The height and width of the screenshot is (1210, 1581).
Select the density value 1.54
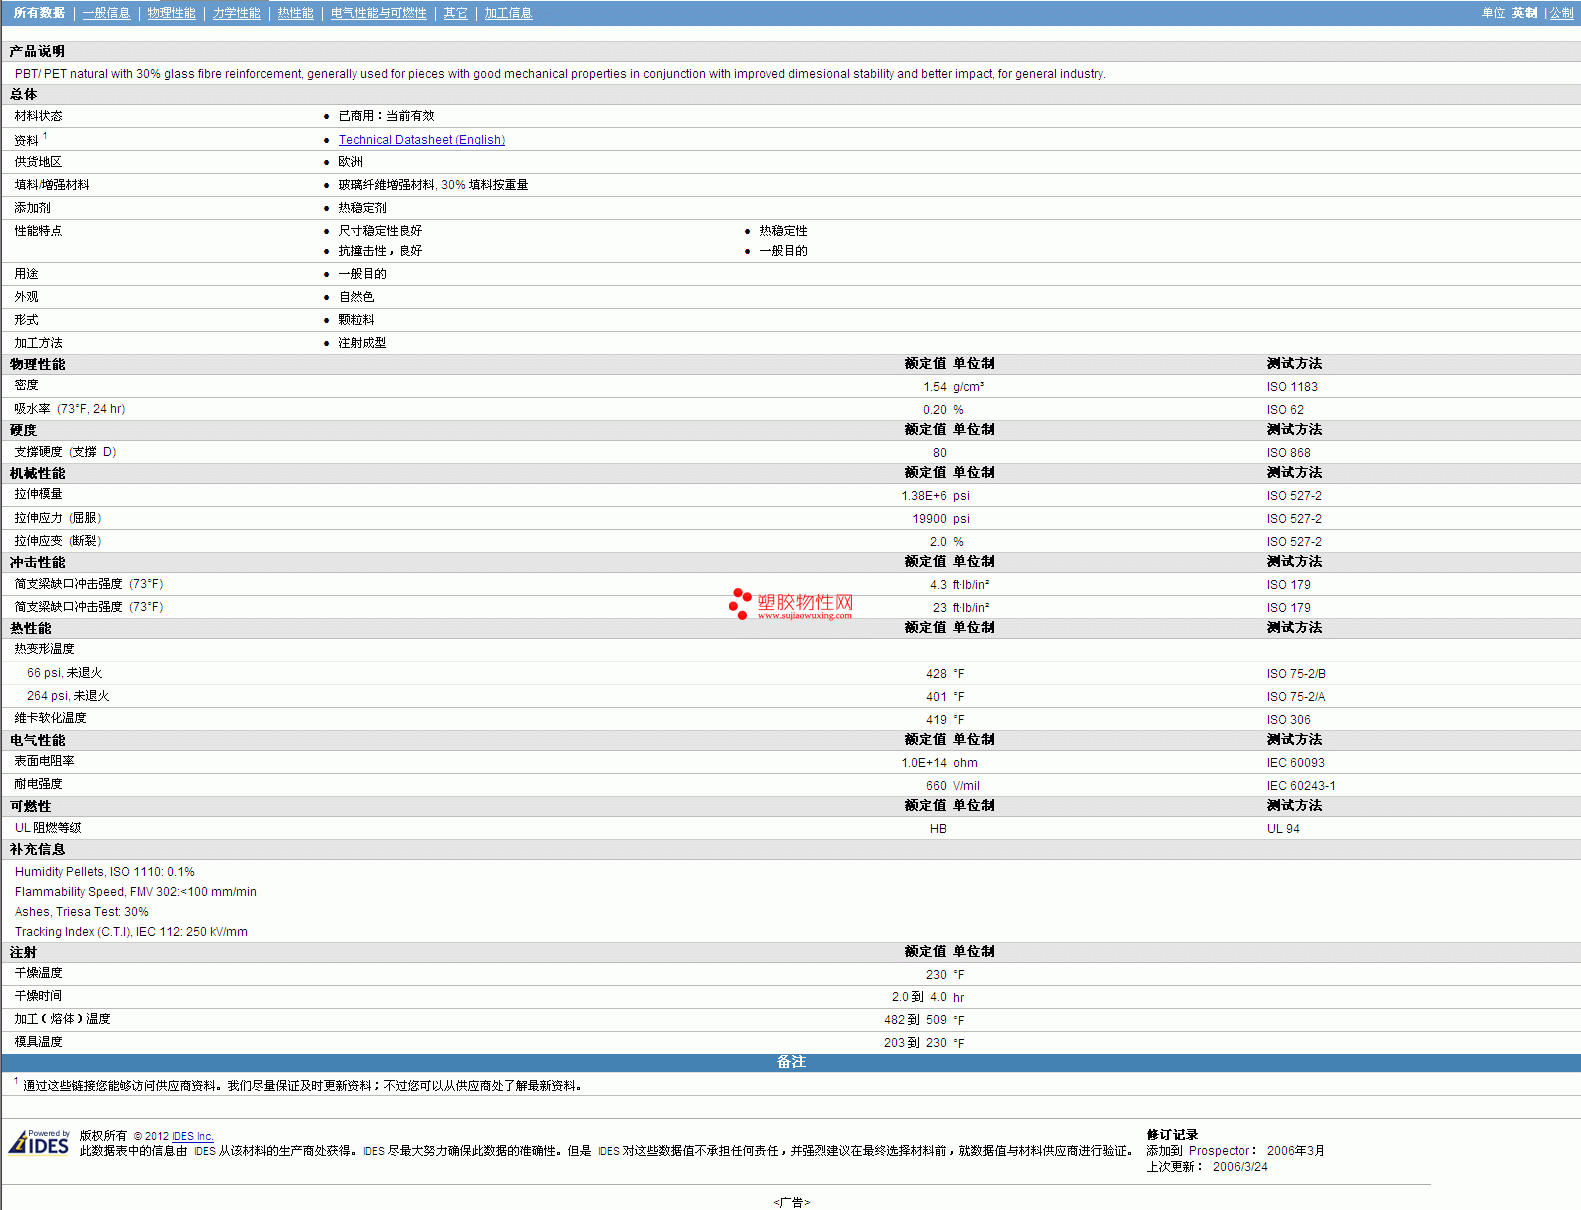(935, 387)
